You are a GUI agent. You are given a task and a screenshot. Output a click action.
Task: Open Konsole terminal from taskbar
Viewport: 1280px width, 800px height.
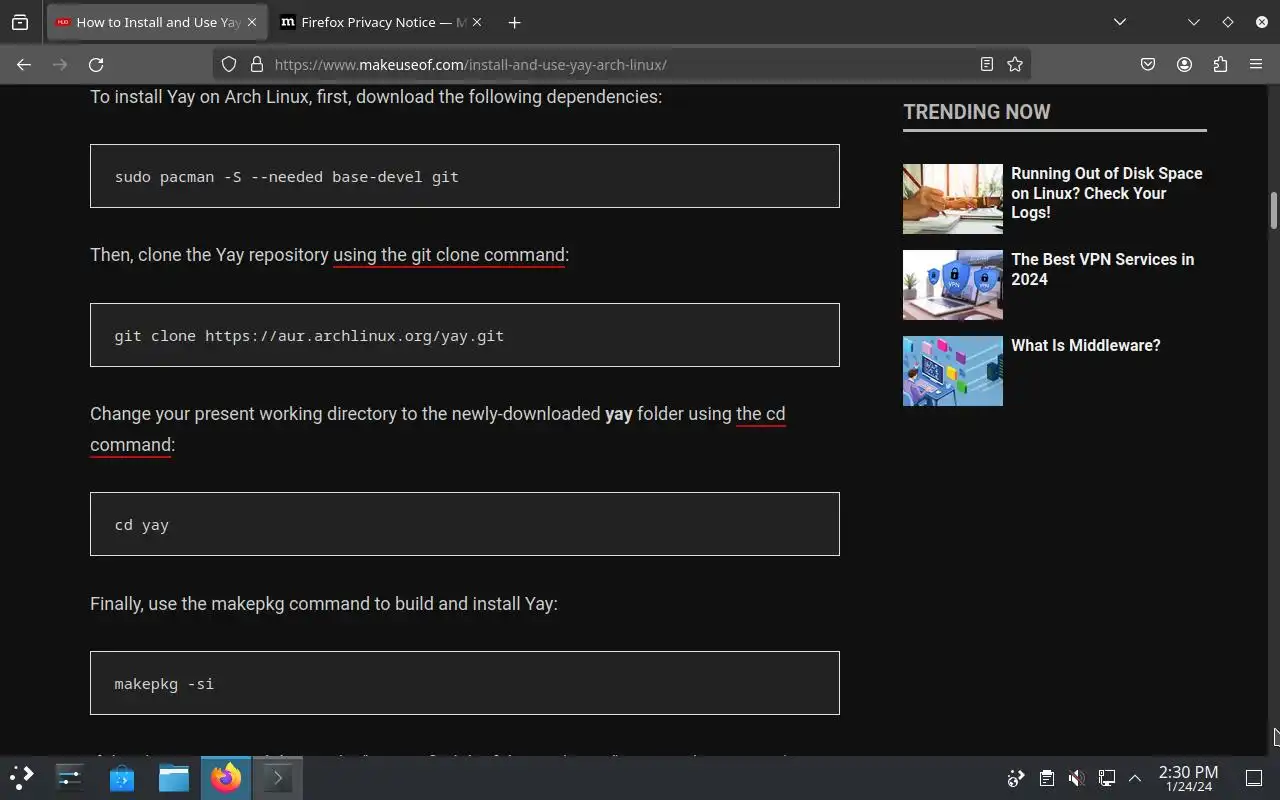pyautogui.click(x=278, y=777)
